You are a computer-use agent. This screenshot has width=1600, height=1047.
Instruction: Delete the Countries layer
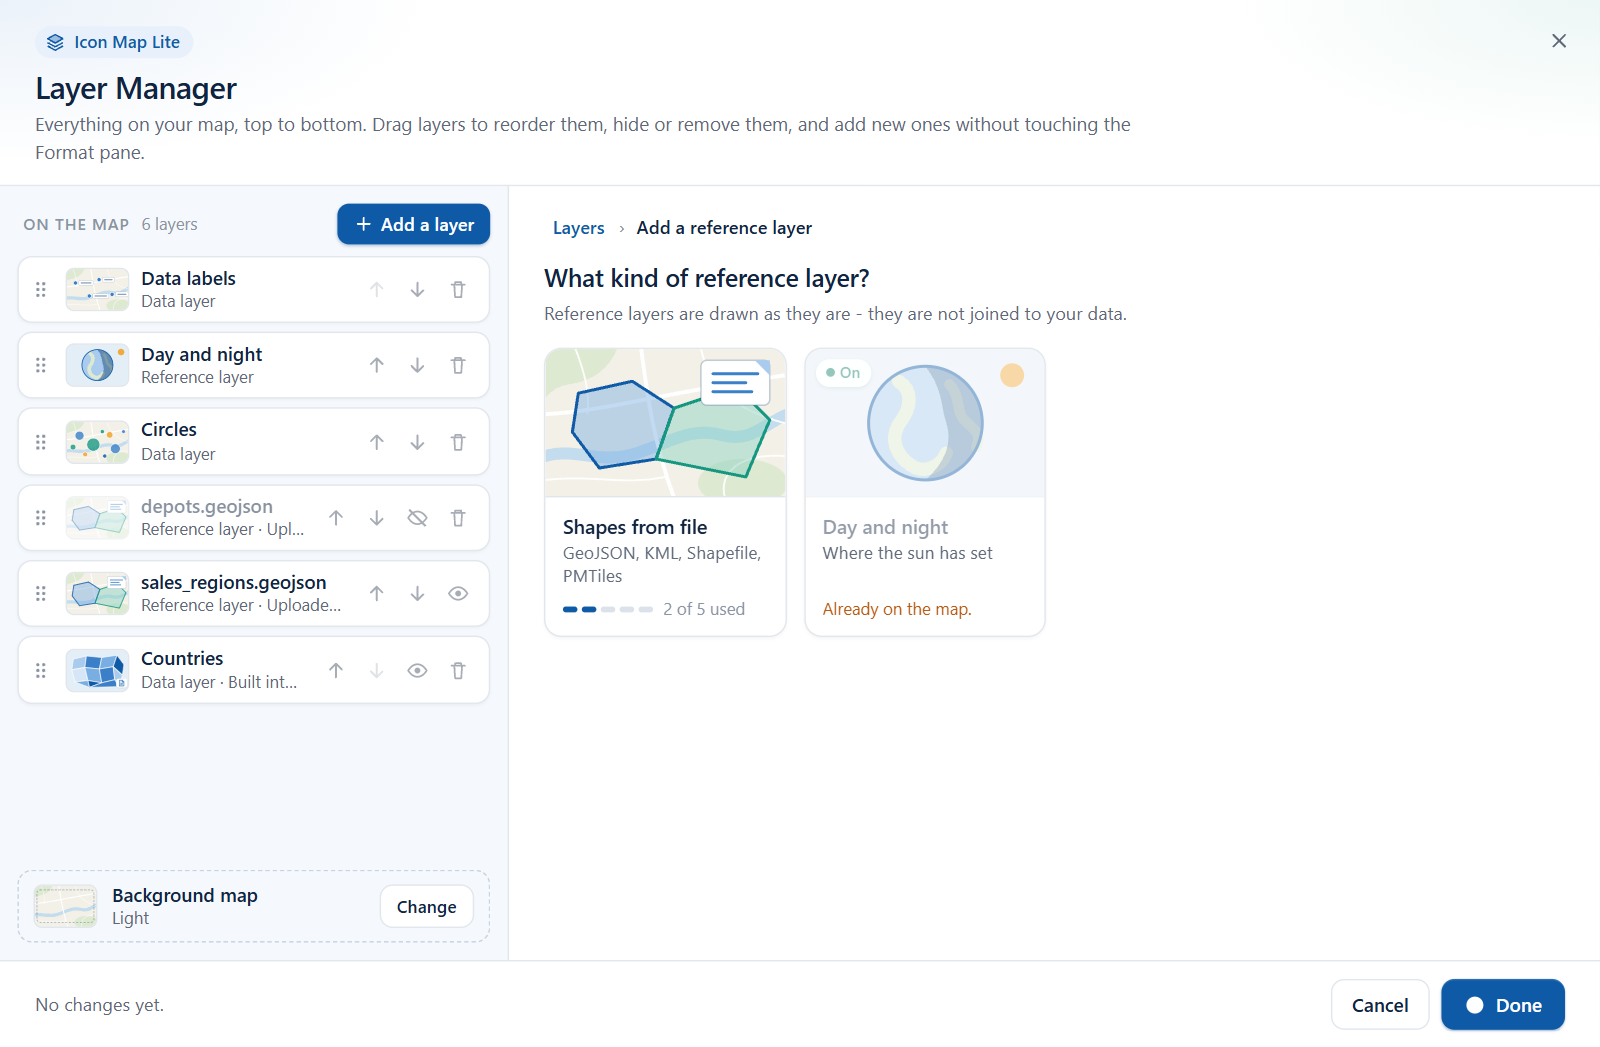click(458, 671)
